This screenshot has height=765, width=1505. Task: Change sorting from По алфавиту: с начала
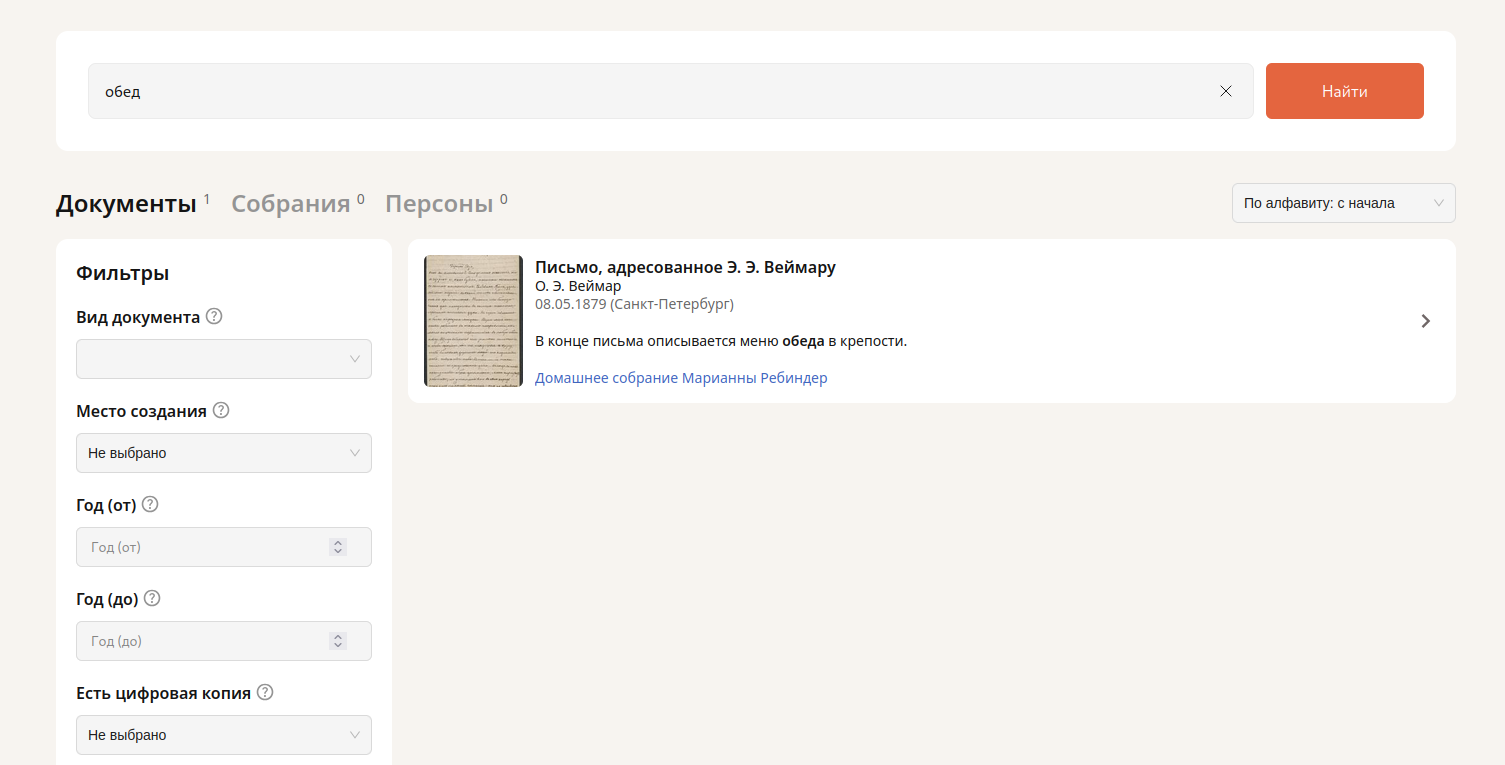[x=1343, y=203]
